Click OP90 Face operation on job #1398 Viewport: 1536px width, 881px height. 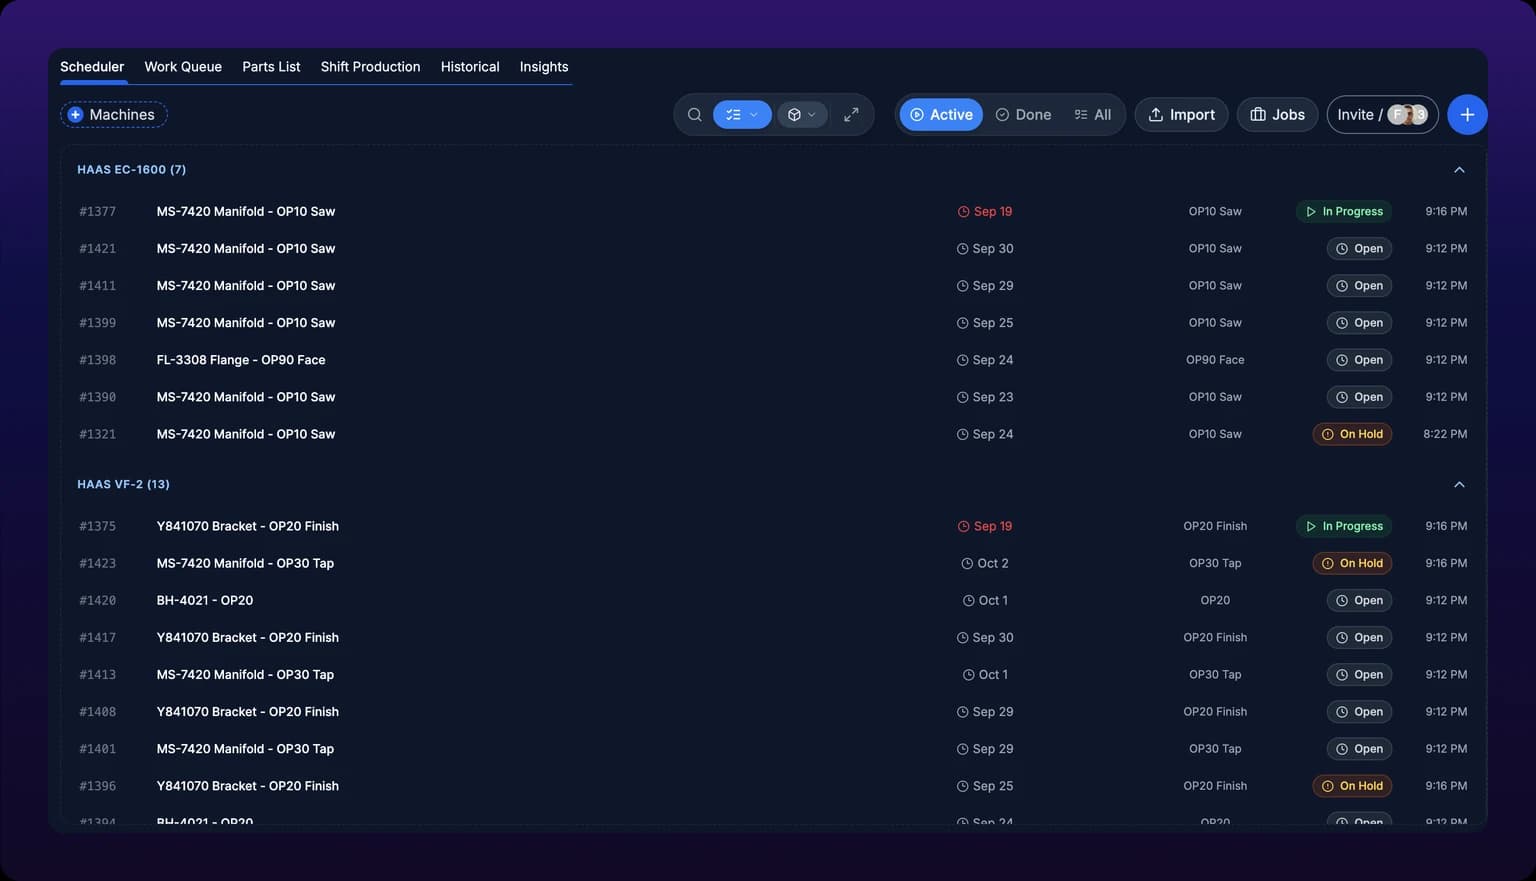(x=1215, y=360)
